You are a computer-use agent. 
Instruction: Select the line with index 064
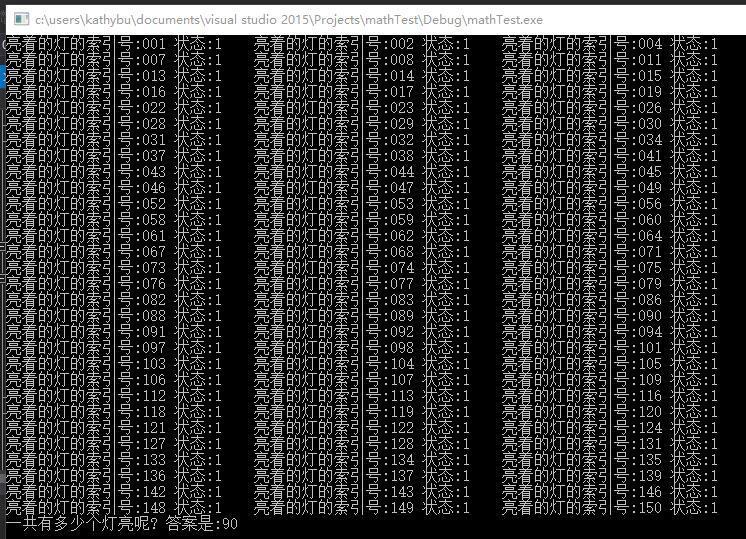[610, 236]
